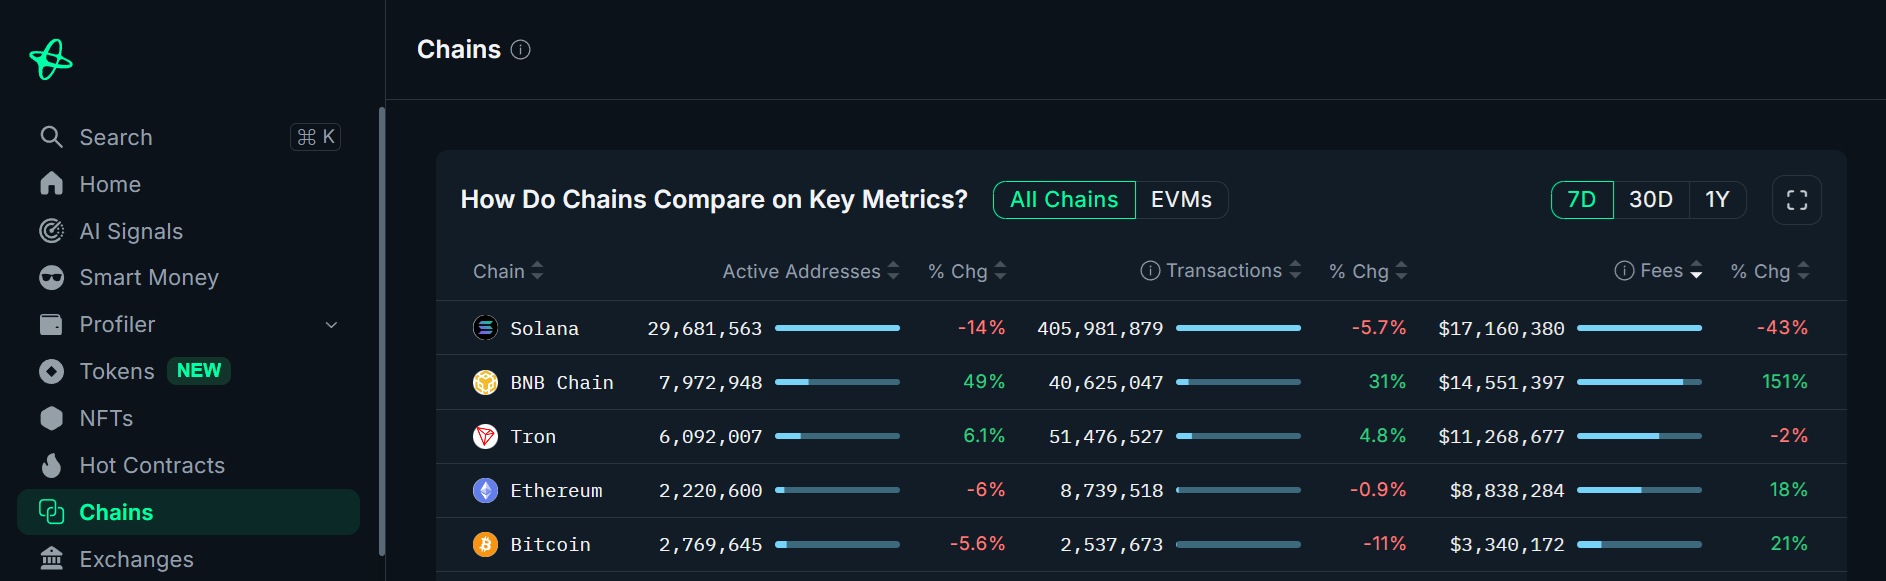
Task: Open Hot Contracts page
Action: click(x=188, y=465)
